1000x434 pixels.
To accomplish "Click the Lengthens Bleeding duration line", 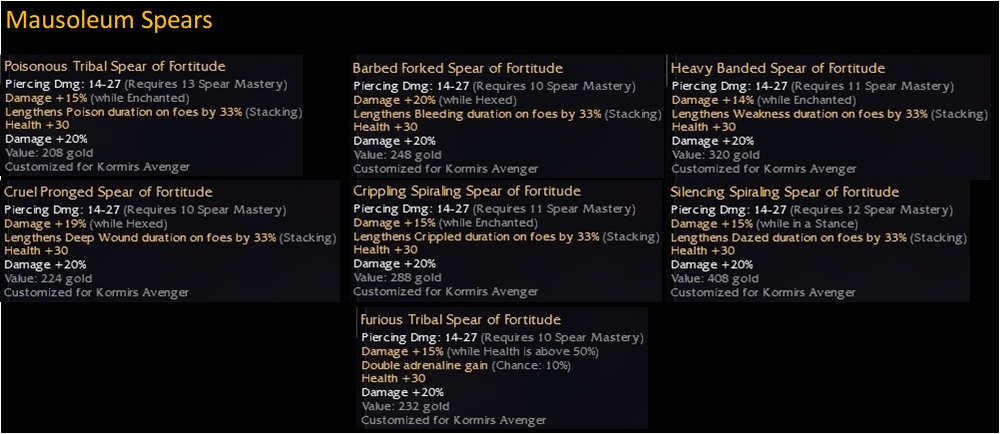I will coord(507,114).
